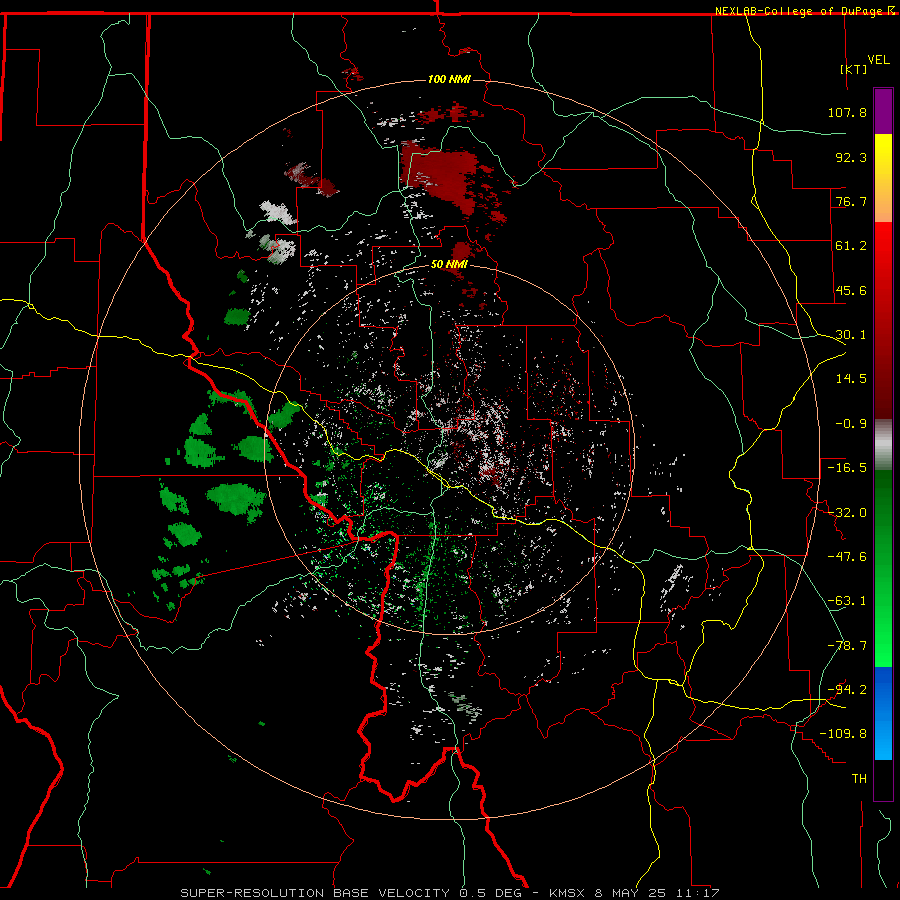
Task: Select the 92.3 legend value
Action: (x=851, y=157)
